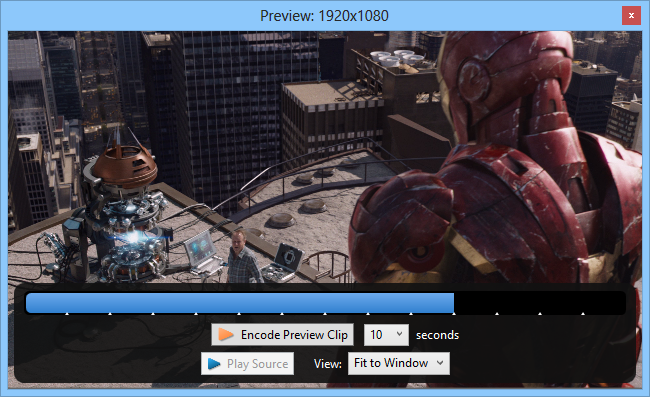Image resolution: width=650 pixels, height=397 pixels.
Task: Open the 10 seconds duration combo box
Action: pos(386,334)
